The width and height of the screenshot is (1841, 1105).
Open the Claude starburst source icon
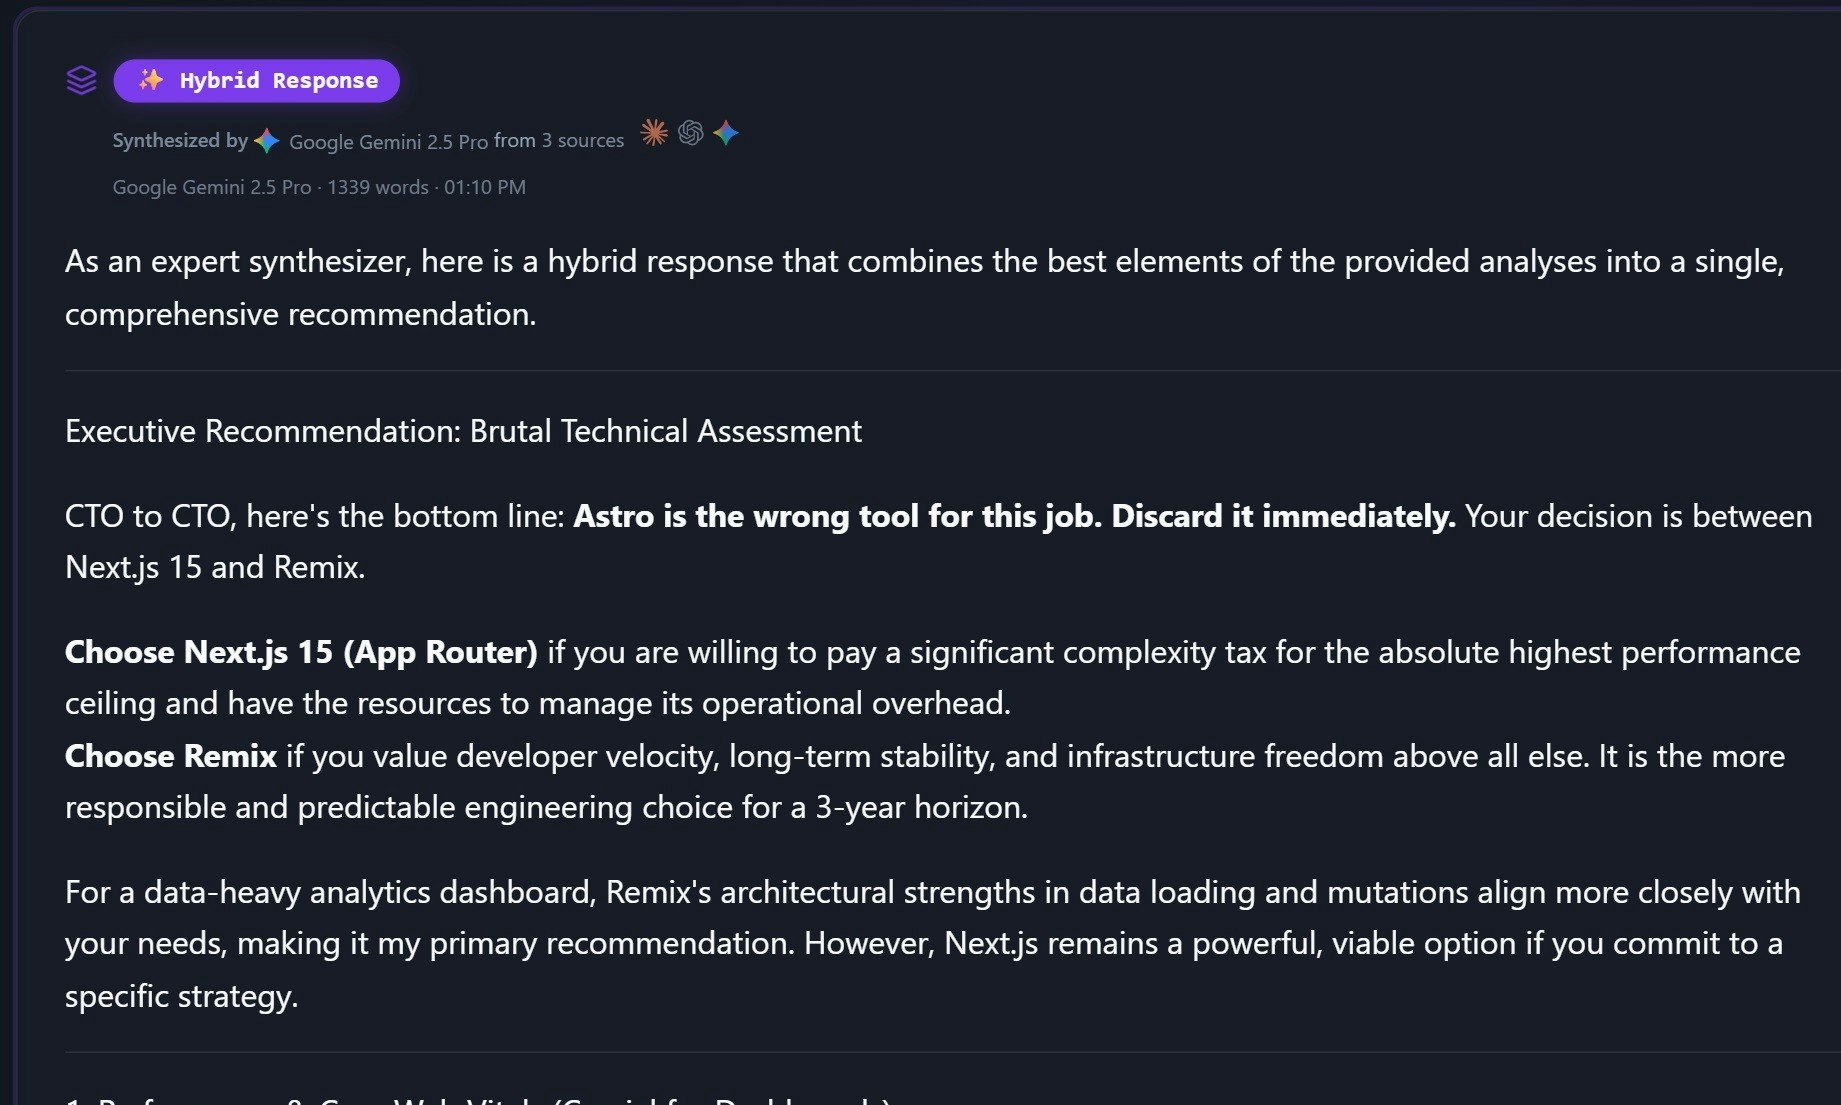click(654, 133)
